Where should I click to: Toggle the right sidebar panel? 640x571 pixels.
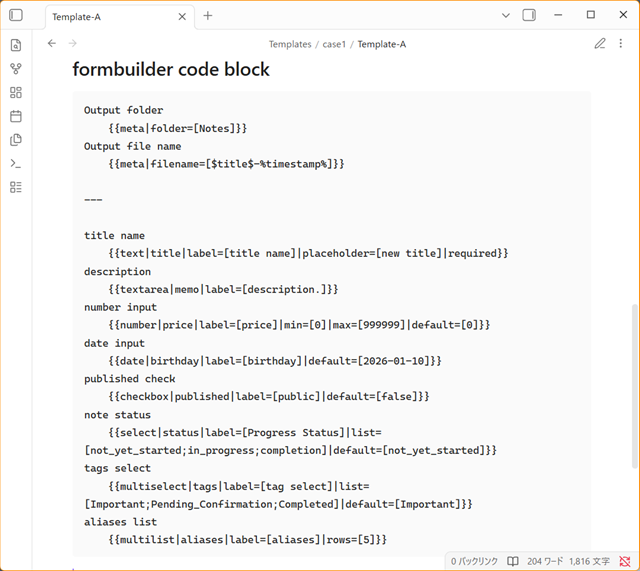click(x=529, y=16)
